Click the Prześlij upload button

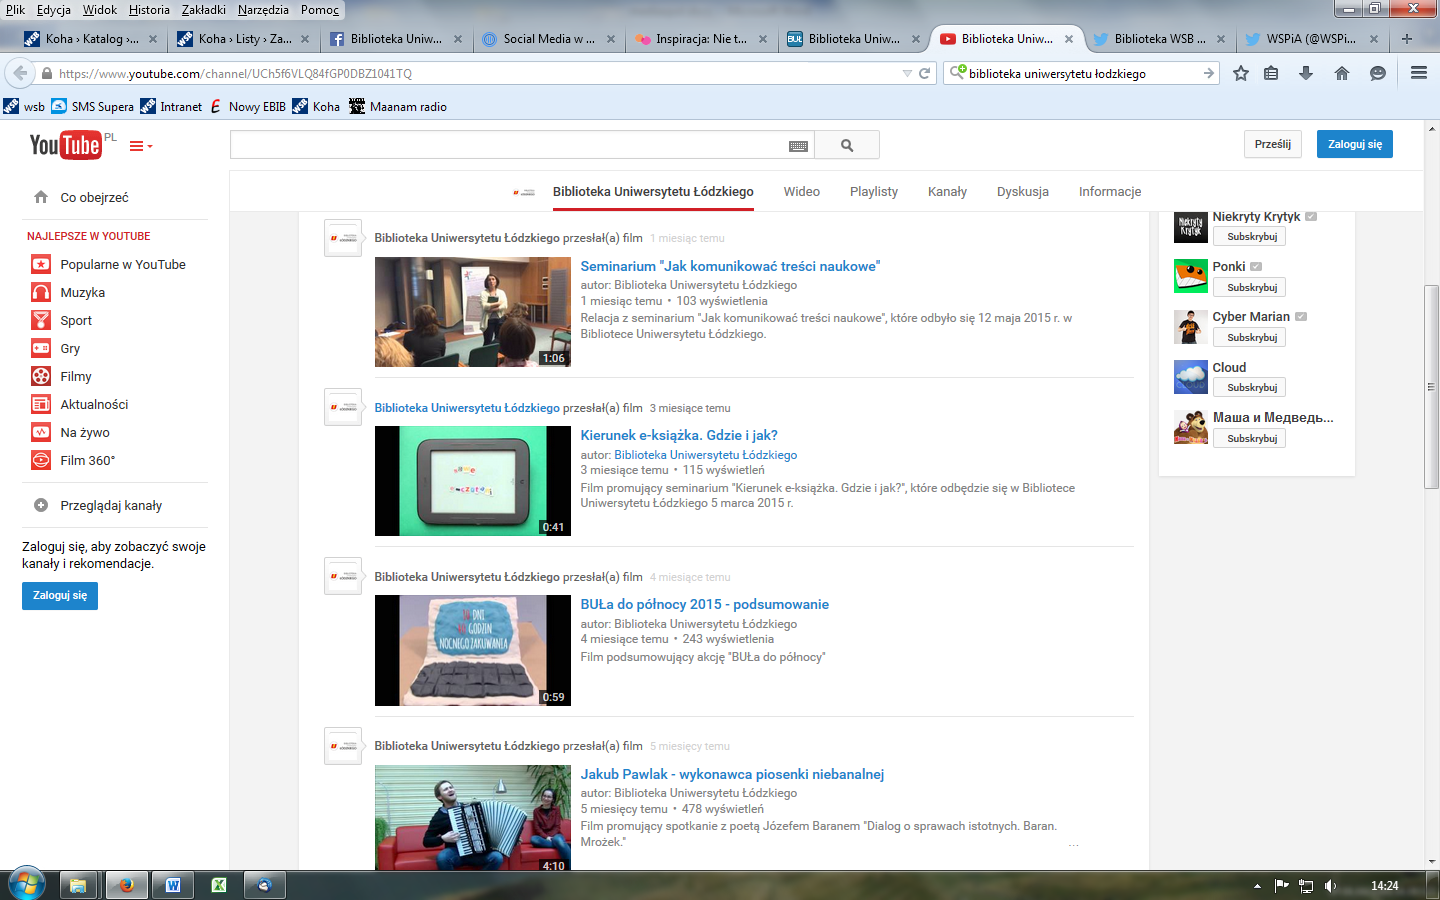click(1273, 144)
